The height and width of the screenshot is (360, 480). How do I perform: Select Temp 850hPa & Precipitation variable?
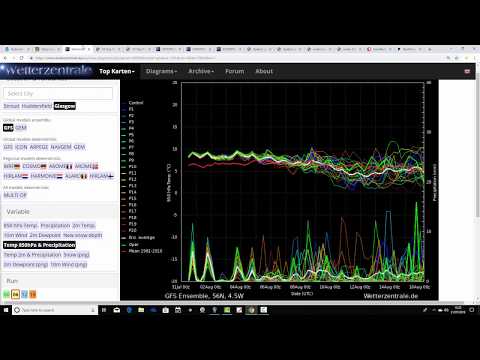coord(39,245)
